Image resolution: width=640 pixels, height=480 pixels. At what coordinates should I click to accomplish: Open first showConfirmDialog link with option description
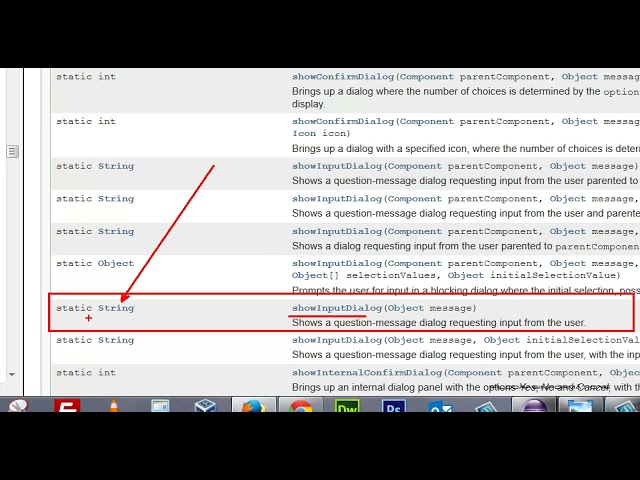point(343,77)
